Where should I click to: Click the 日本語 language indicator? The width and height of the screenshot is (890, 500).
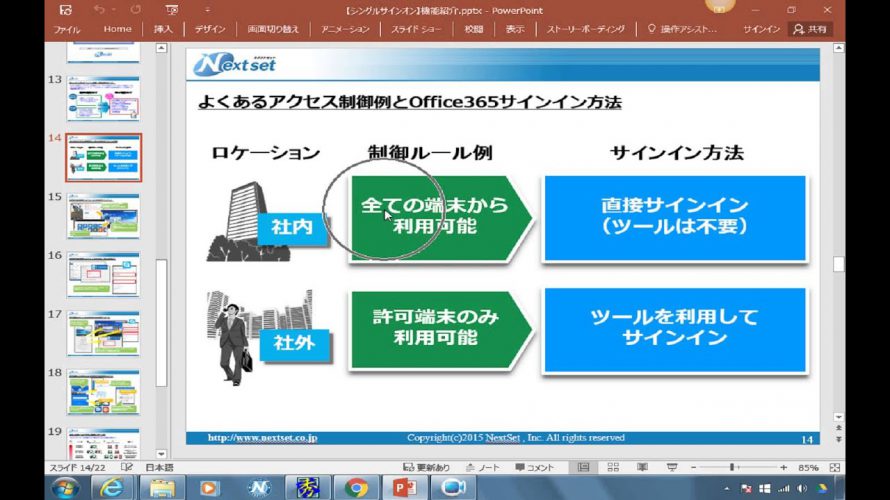point(159,468)
